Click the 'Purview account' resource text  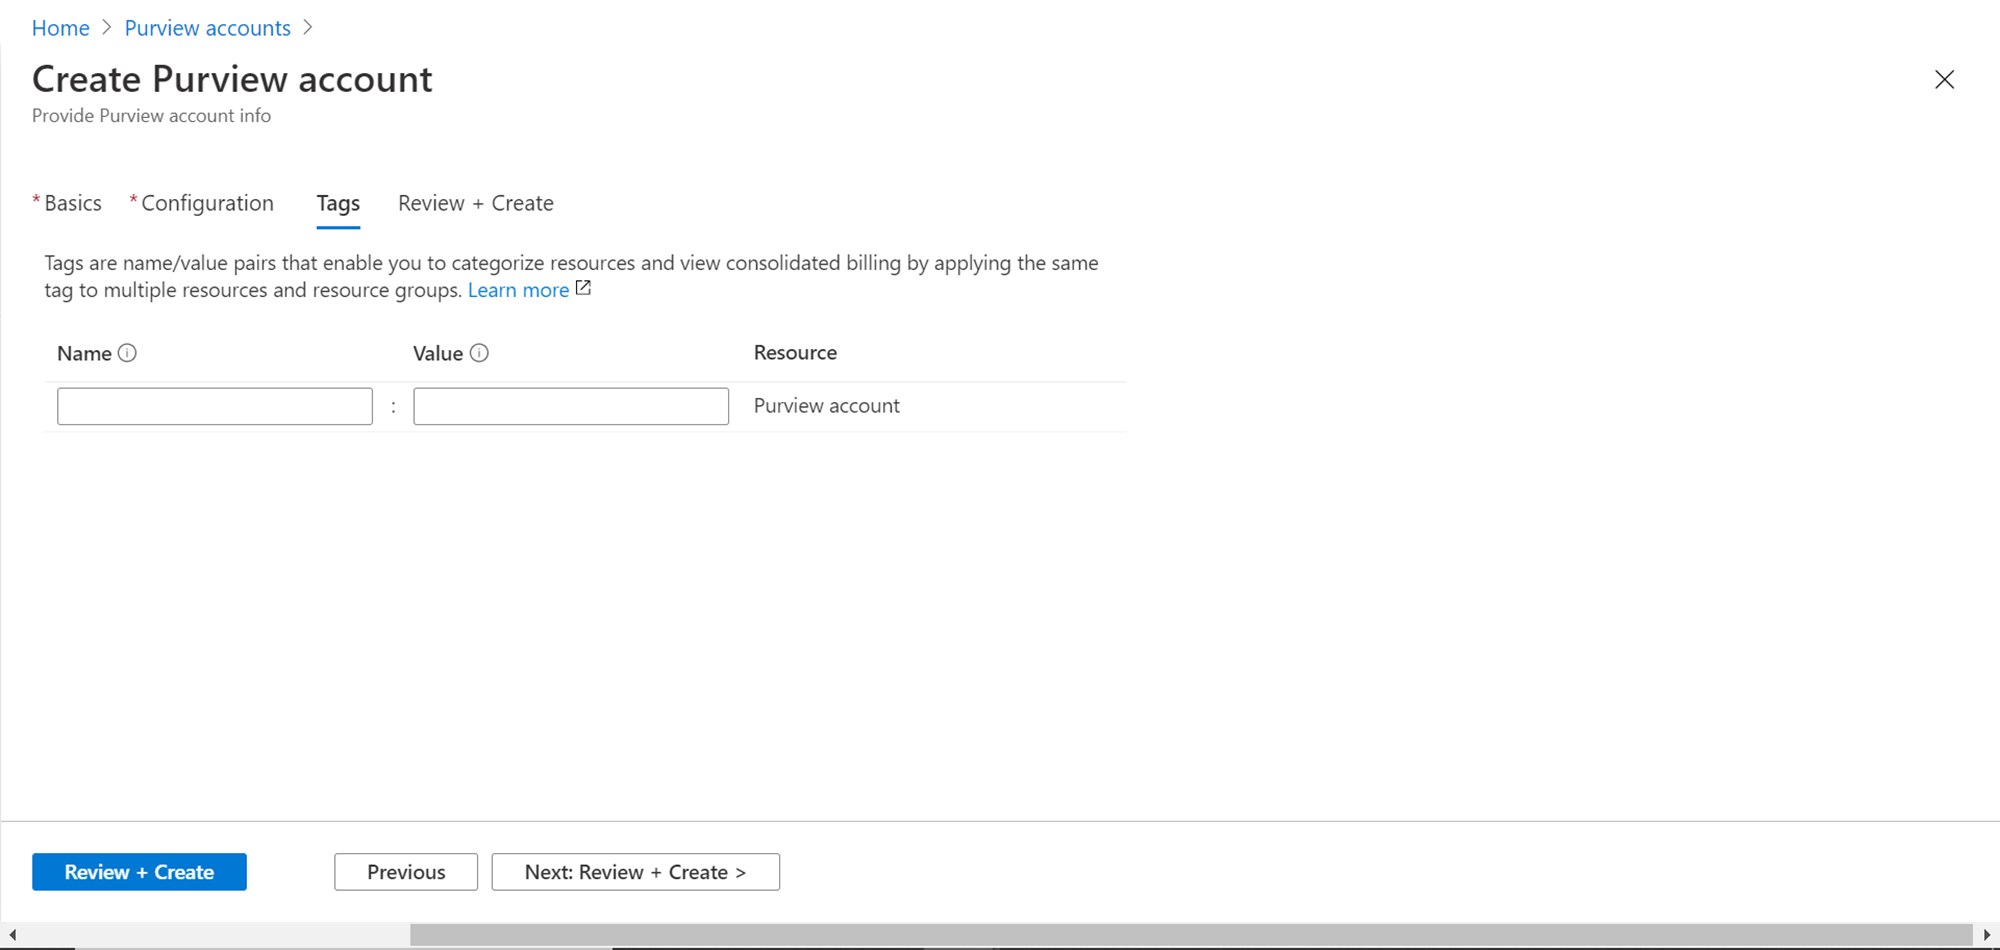click(x=827, y=406)
